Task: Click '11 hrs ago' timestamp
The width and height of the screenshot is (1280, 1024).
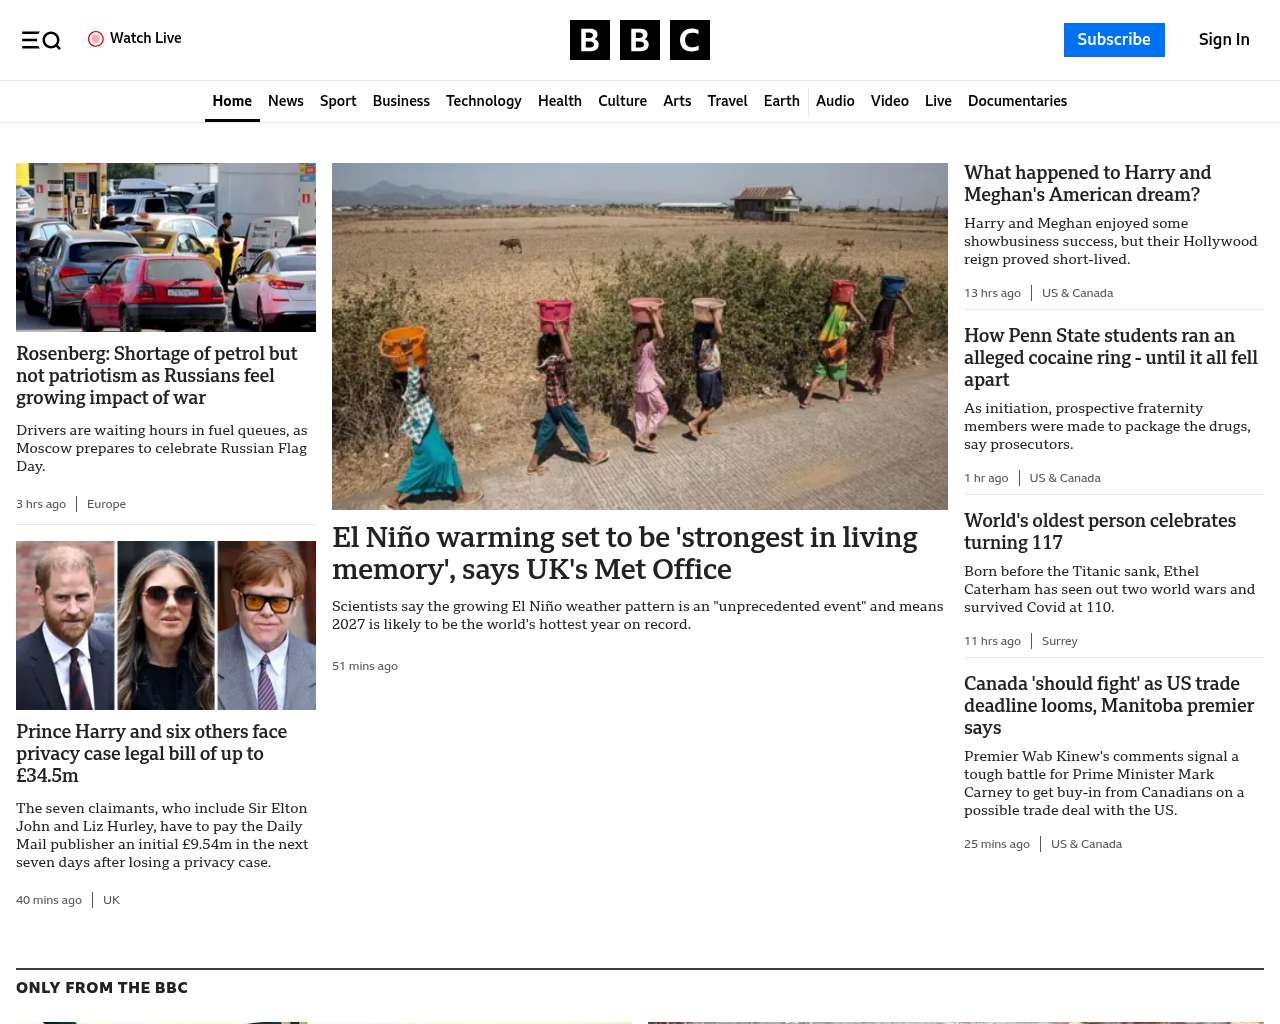Action: click(x=992, y=641)
